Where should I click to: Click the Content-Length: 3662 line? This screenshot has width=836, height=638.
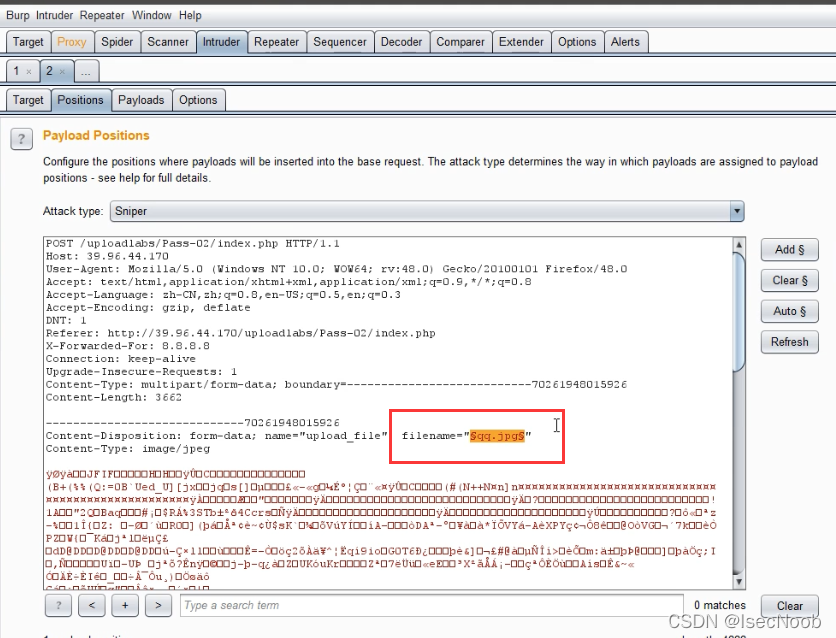click(114, 397)
